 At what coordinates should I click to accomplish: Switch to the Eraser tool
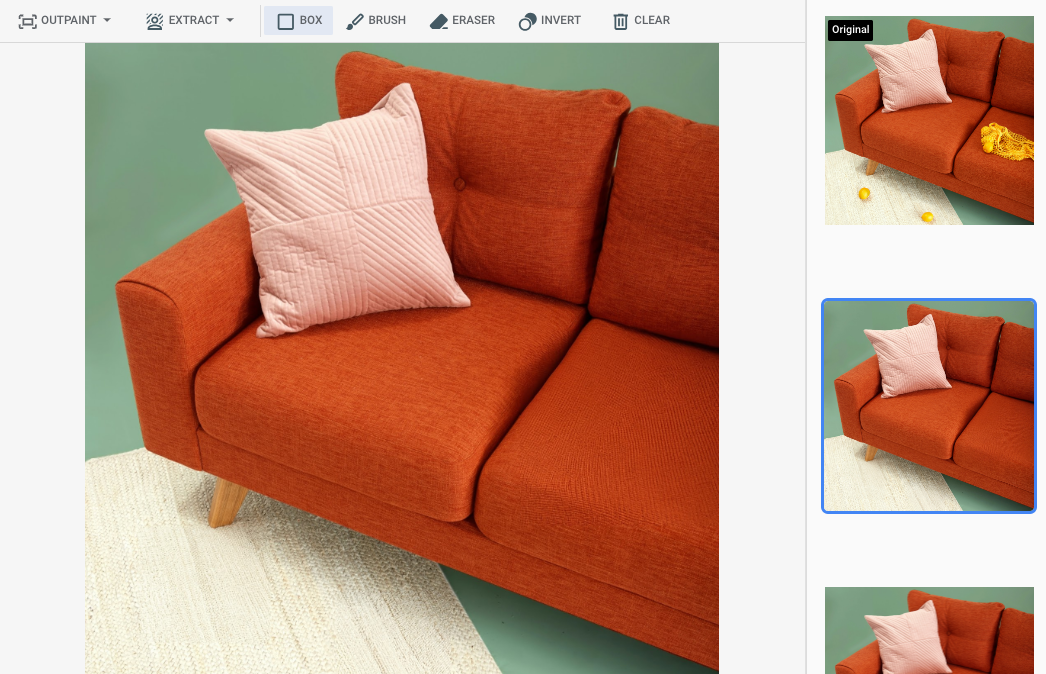pos(461,20)
